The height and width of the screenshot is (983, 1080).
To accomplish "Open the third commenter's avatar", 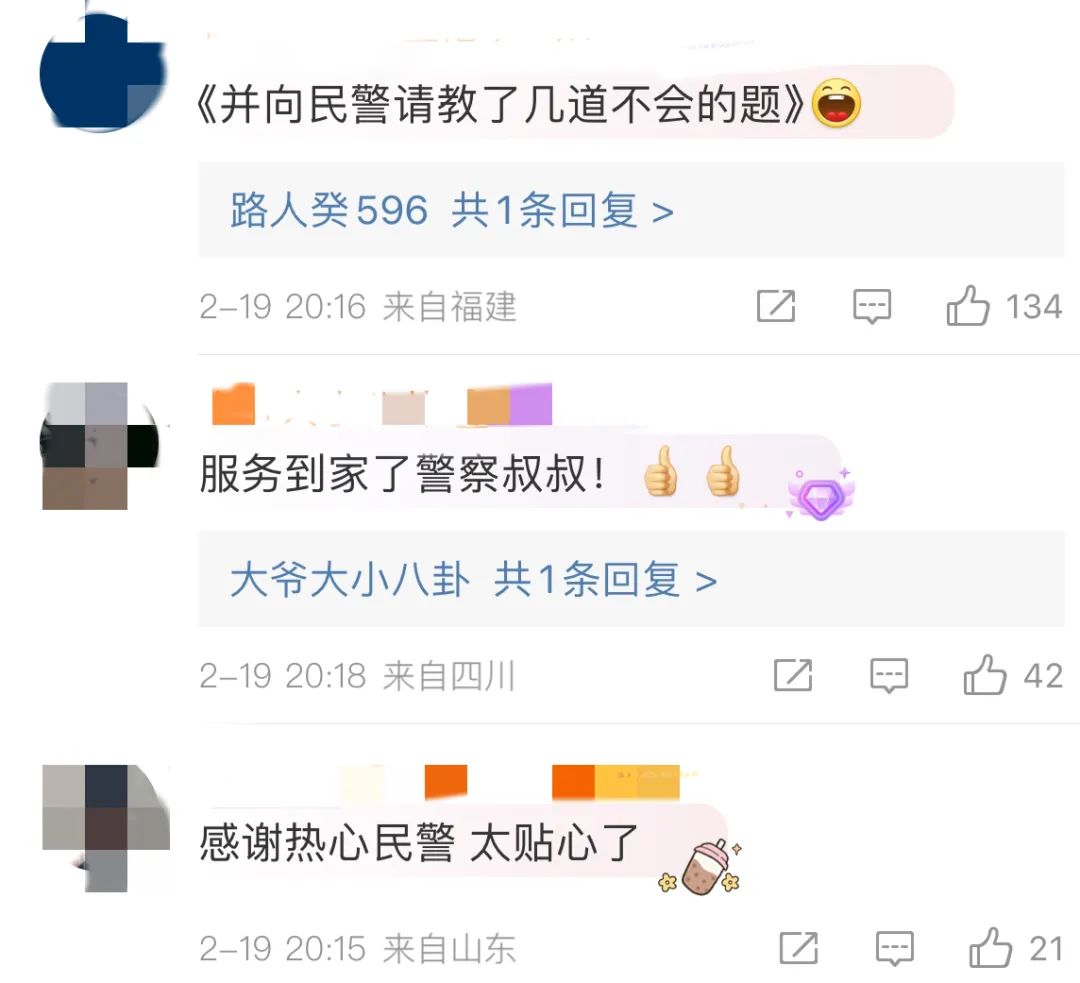I will (105, 828).
